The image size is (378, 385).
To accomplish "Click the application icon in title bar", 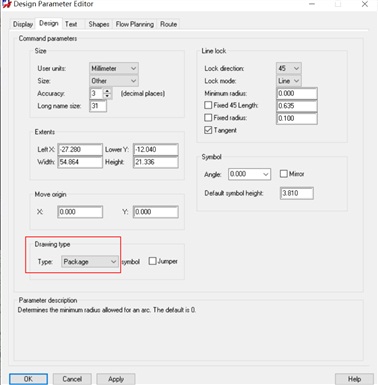I will click(x=6, y=4).
